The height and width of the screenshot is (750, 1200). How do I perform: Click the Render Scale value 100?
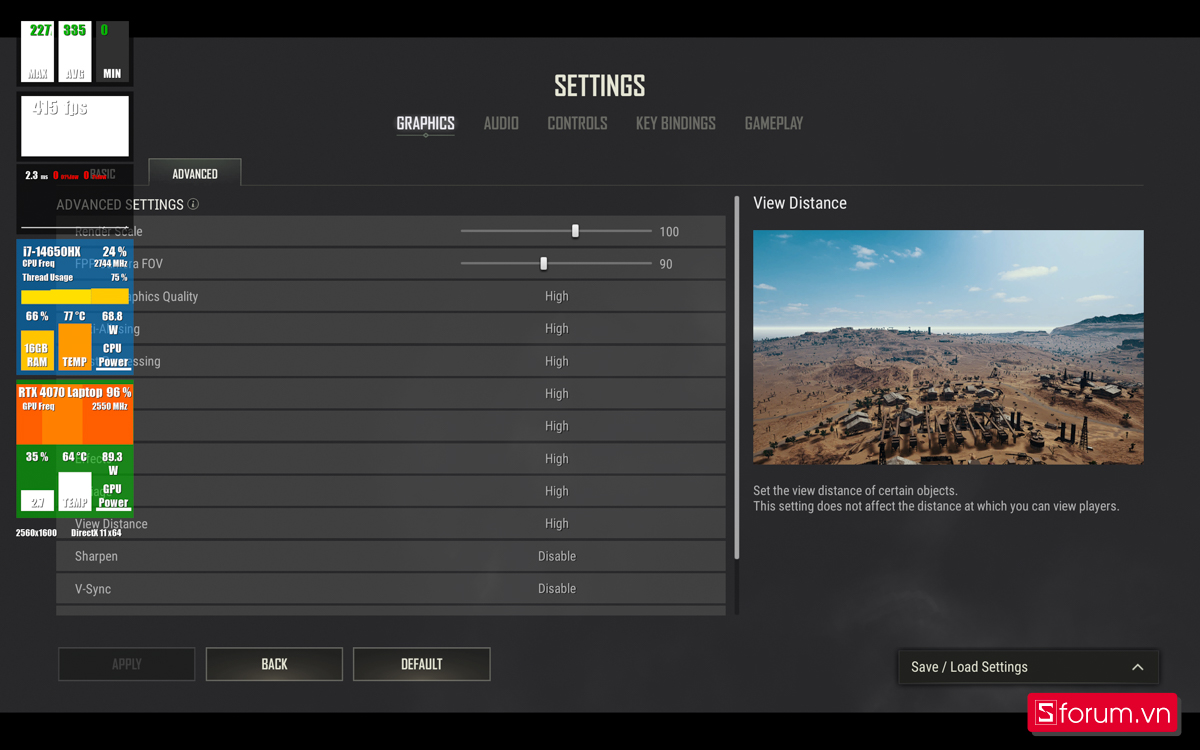point(669,232)
